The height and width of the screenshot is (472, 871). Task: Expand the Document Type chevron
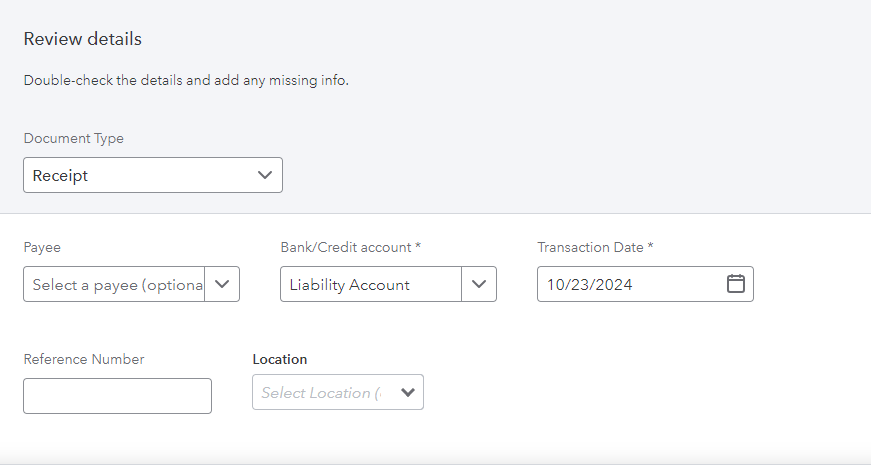point(265,175)
